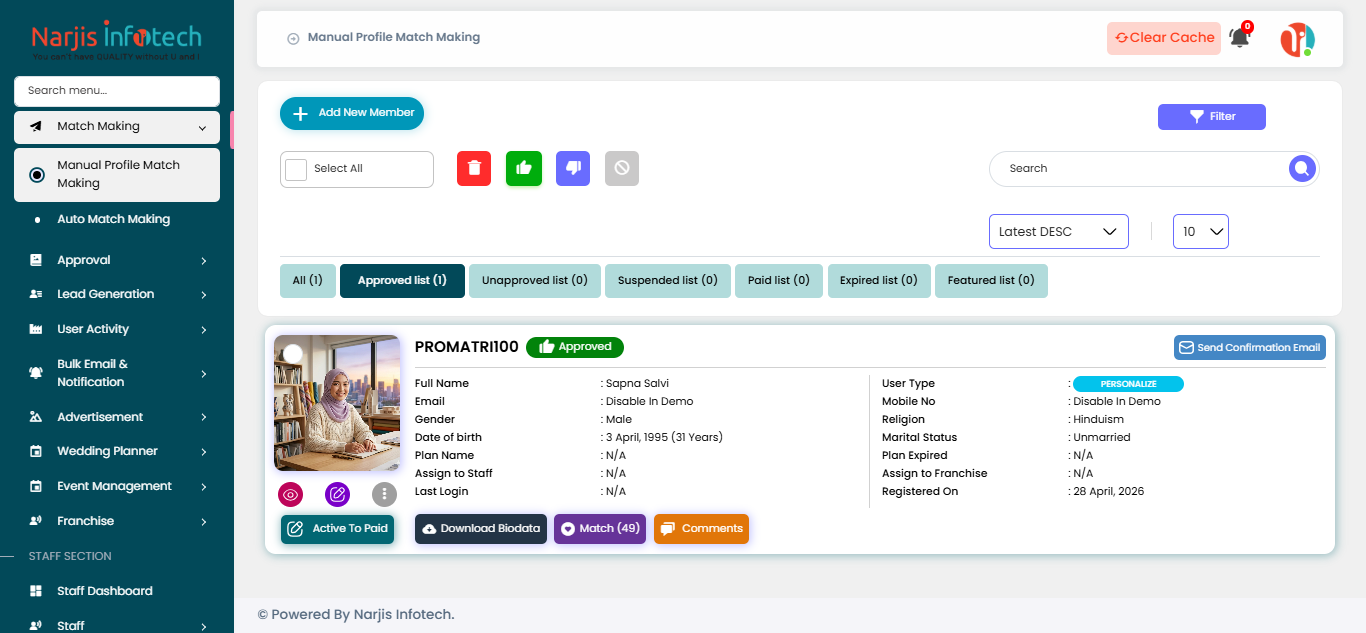The width and height of the screenshot is (1366, 633).
Task: Click the sidebar Search menu input
Action: (x=117, y=91)
